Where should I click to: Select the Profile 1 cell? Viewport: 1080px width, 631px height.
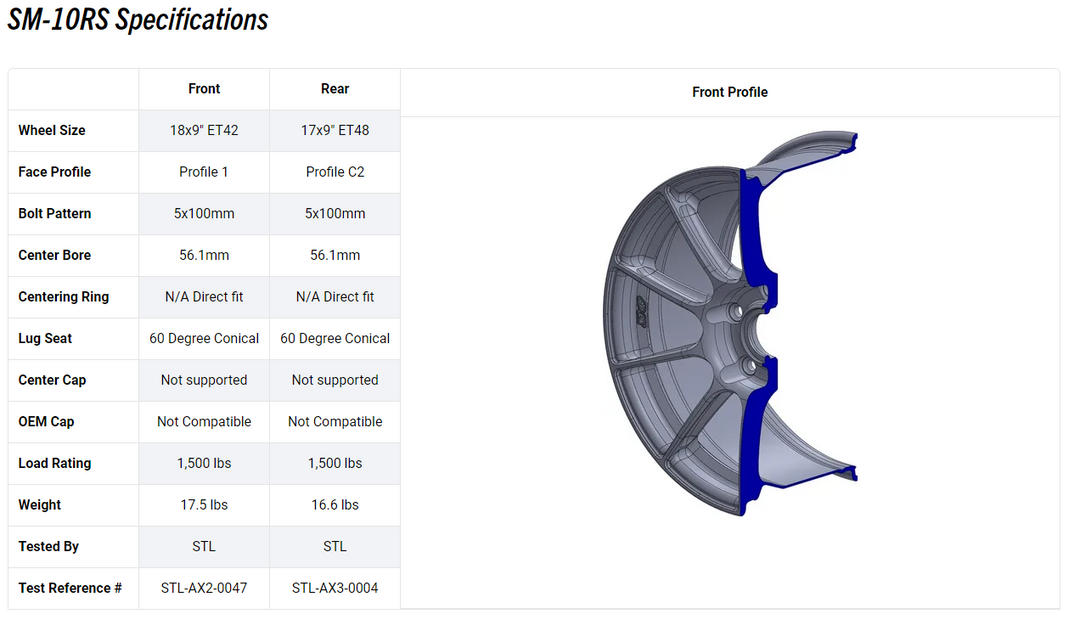[203, 172]
